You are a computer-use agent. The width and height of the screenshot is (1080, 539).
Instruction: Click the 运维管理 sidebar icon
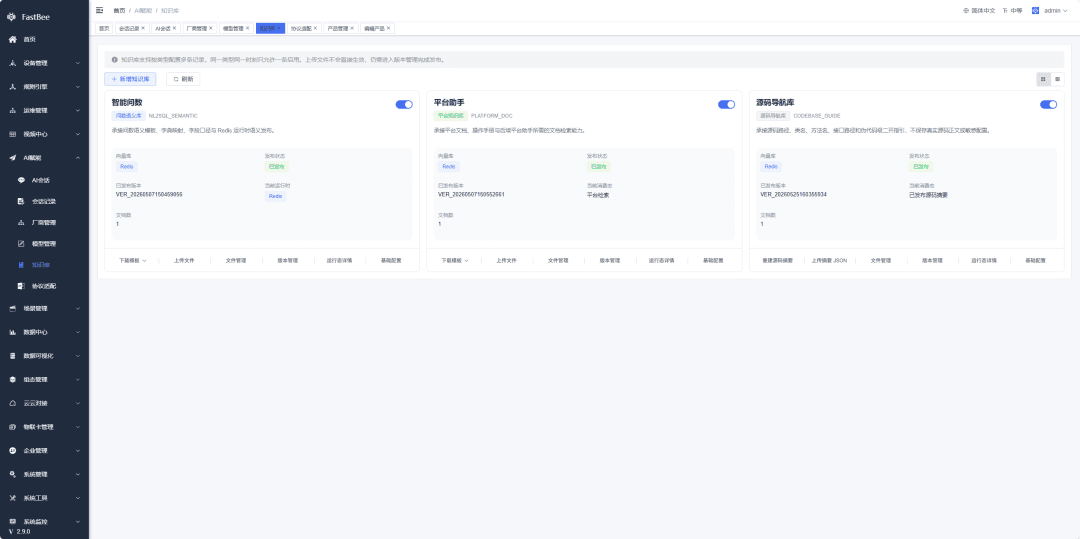tap(12, 110)
